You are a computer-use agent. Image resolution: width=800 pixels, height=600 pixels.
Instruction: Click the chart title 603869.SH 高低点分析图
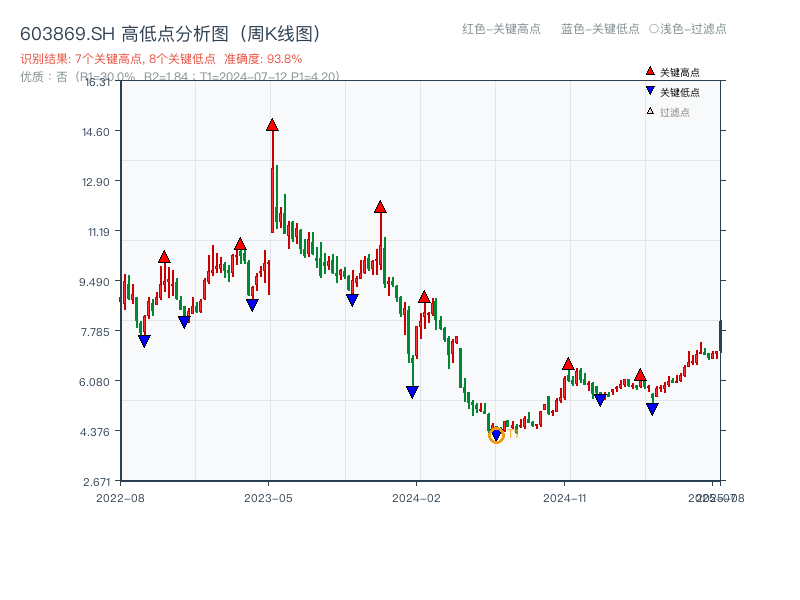click(x=171, y=34)
